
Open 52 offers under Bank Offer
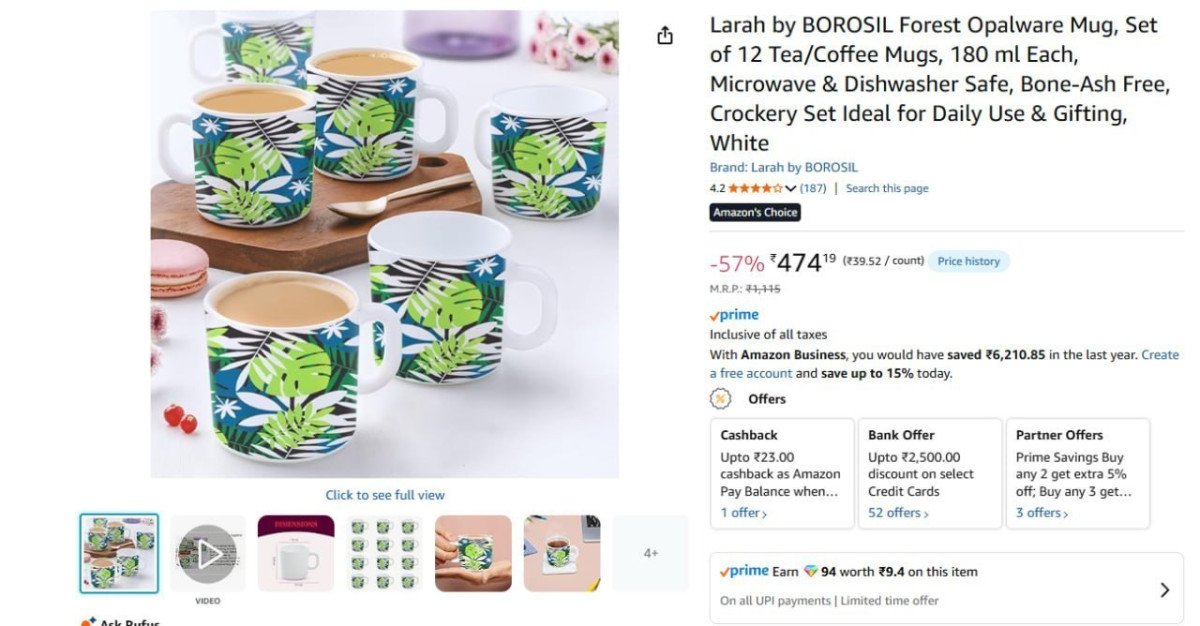click(x=895, y=512)
